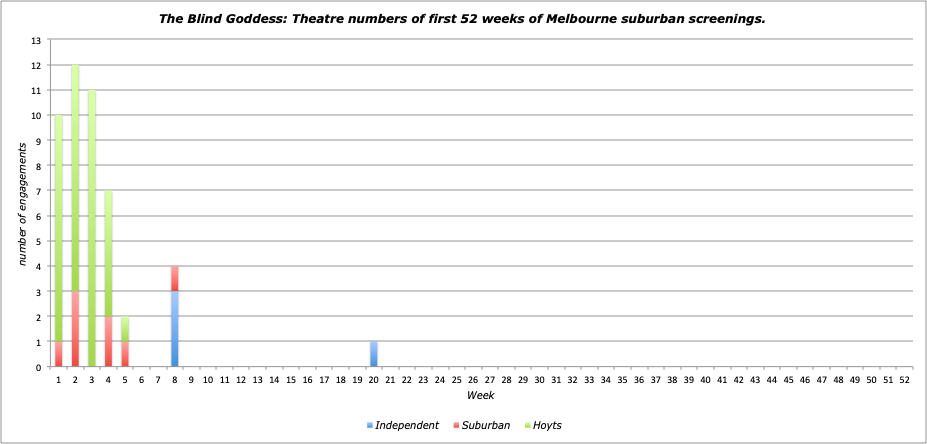
Task: Select the 'Hoyts' legend label text
Action: click(548, 425)
